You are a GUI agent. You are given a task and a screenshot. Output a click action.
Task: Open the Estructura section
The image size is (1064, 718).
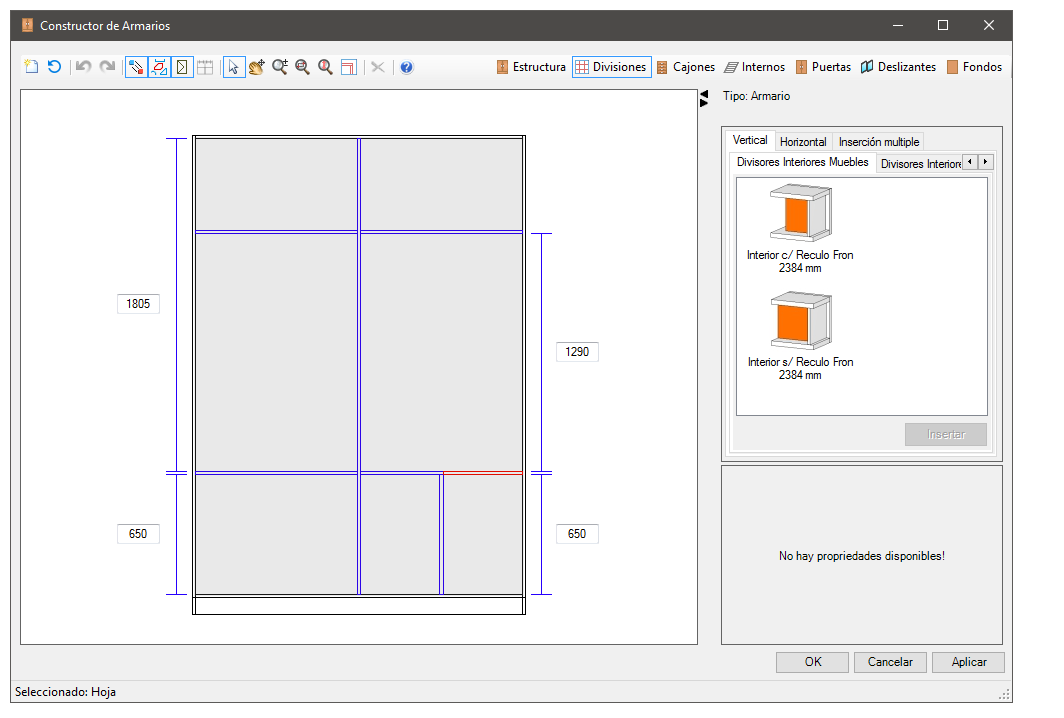[x=531, y=67]
